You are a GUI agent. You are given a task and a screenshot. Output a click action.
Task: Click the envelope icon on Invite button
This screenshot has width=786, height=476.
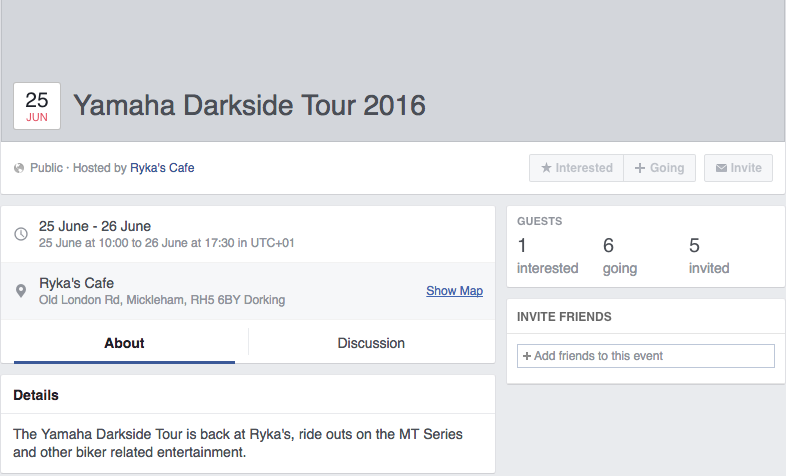click(720, 168)
